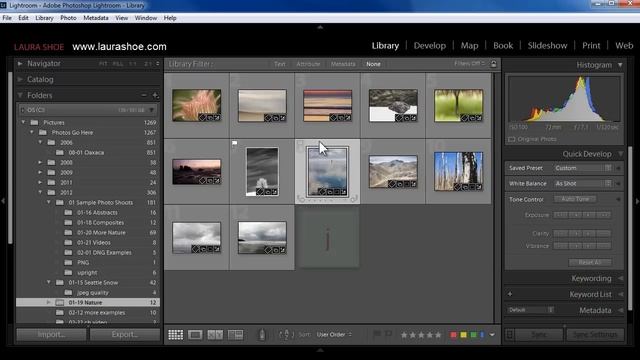Enable Attribute filter in Library Filter
Image resolution: width=640 pixels, height=360 pixels.
click(x=308, y=64)
